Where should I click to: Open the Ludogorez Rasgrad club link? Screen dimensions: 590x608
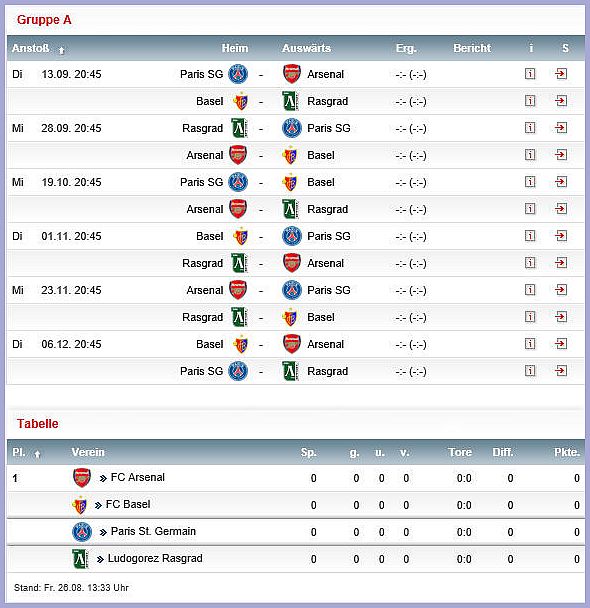tap(155, 558)
